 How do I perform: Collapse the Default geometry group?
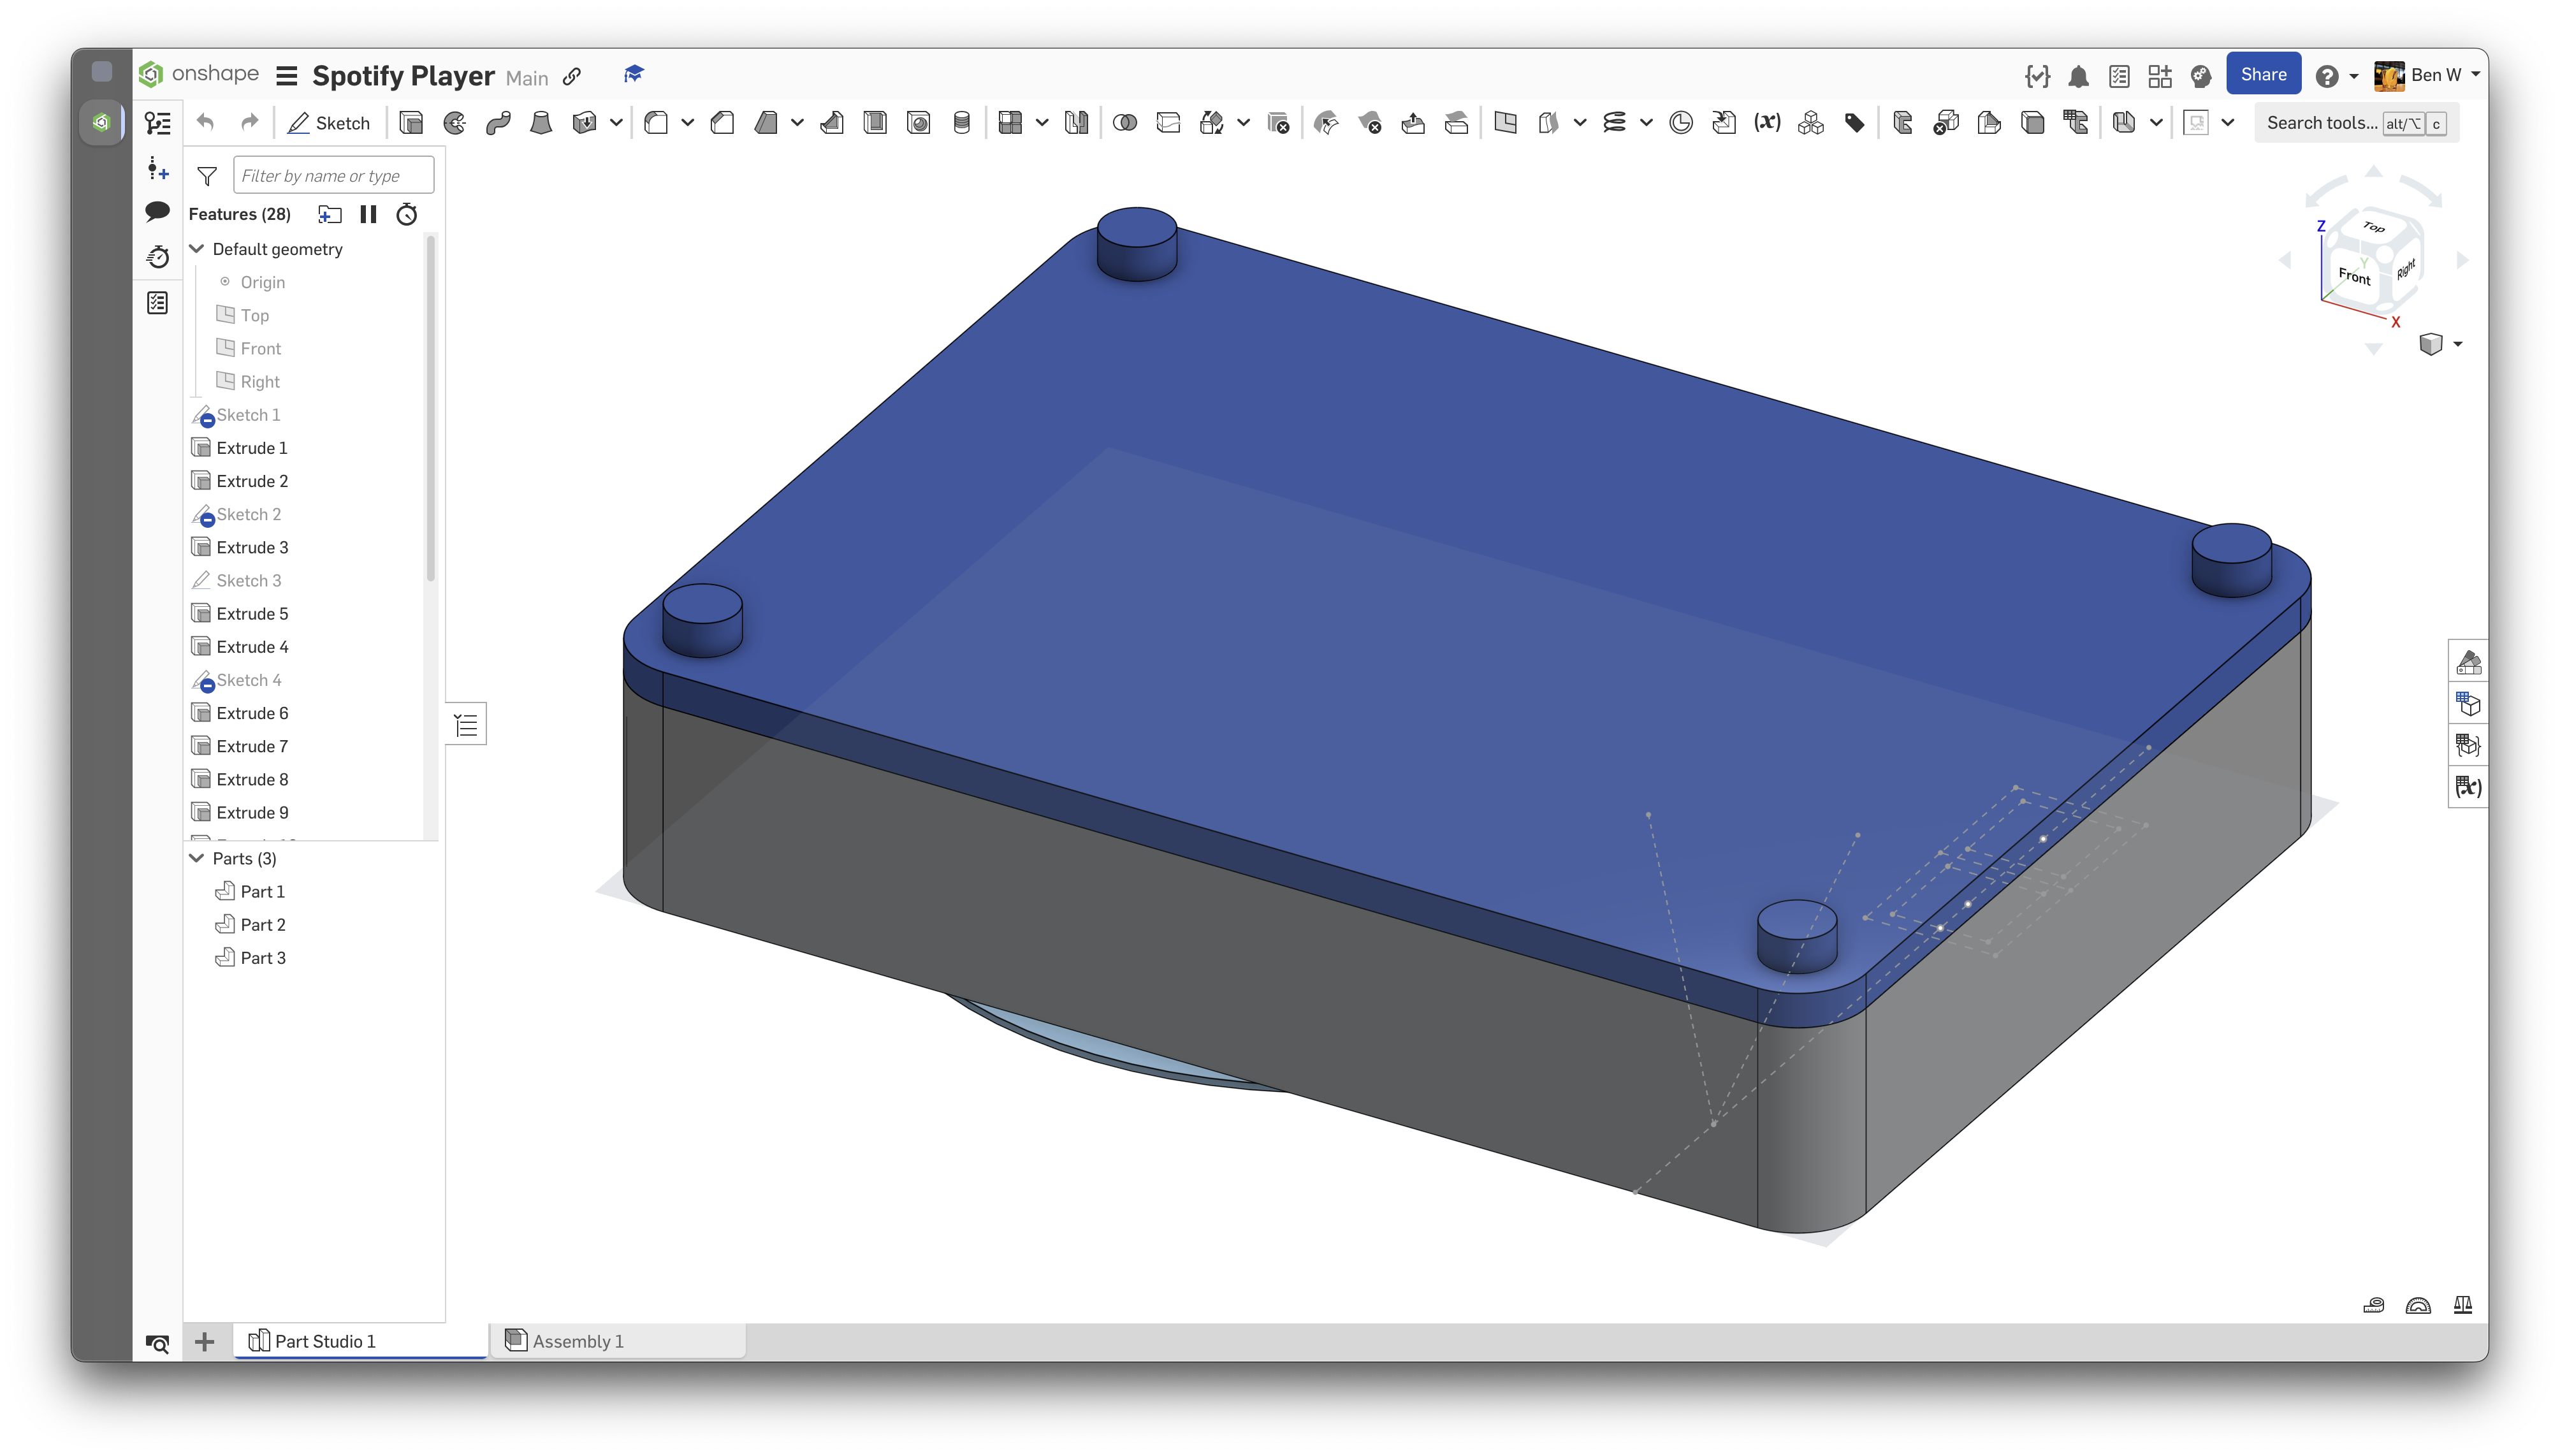(197, 249)
